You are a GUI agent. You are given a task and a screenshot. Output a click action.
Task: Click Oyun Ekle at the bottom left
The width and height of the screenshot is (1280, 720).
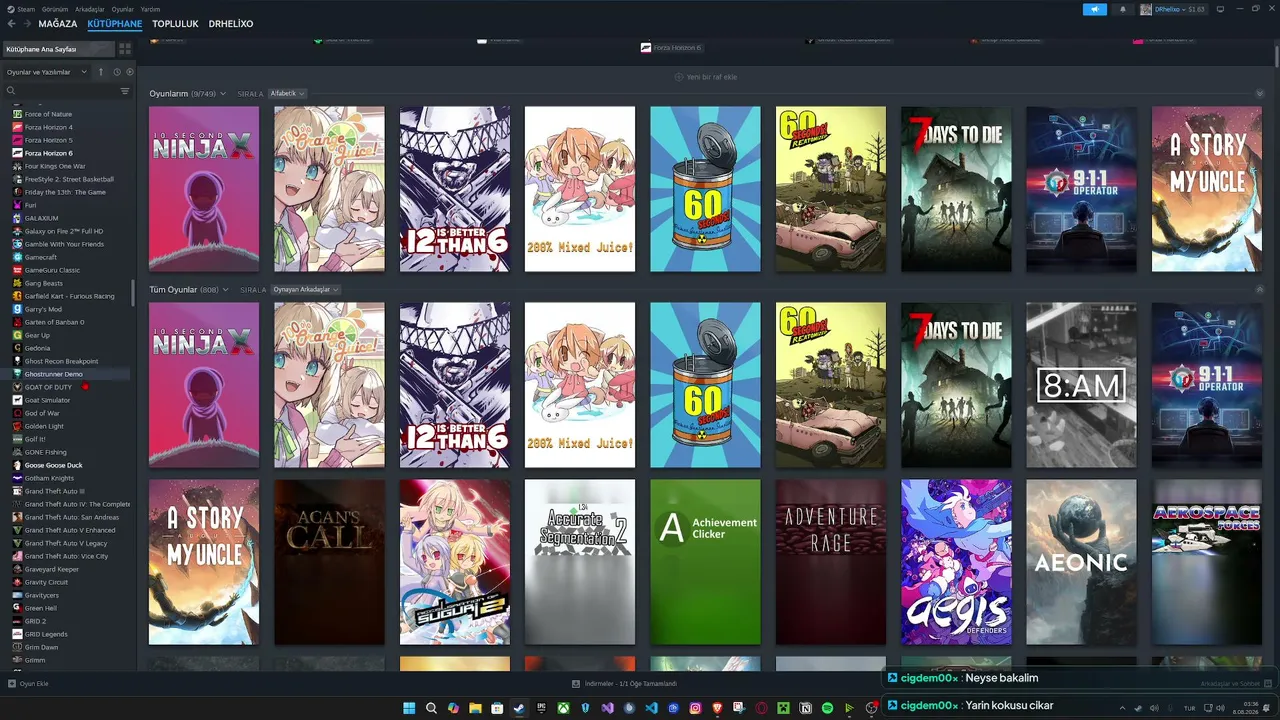pos(28,683)
